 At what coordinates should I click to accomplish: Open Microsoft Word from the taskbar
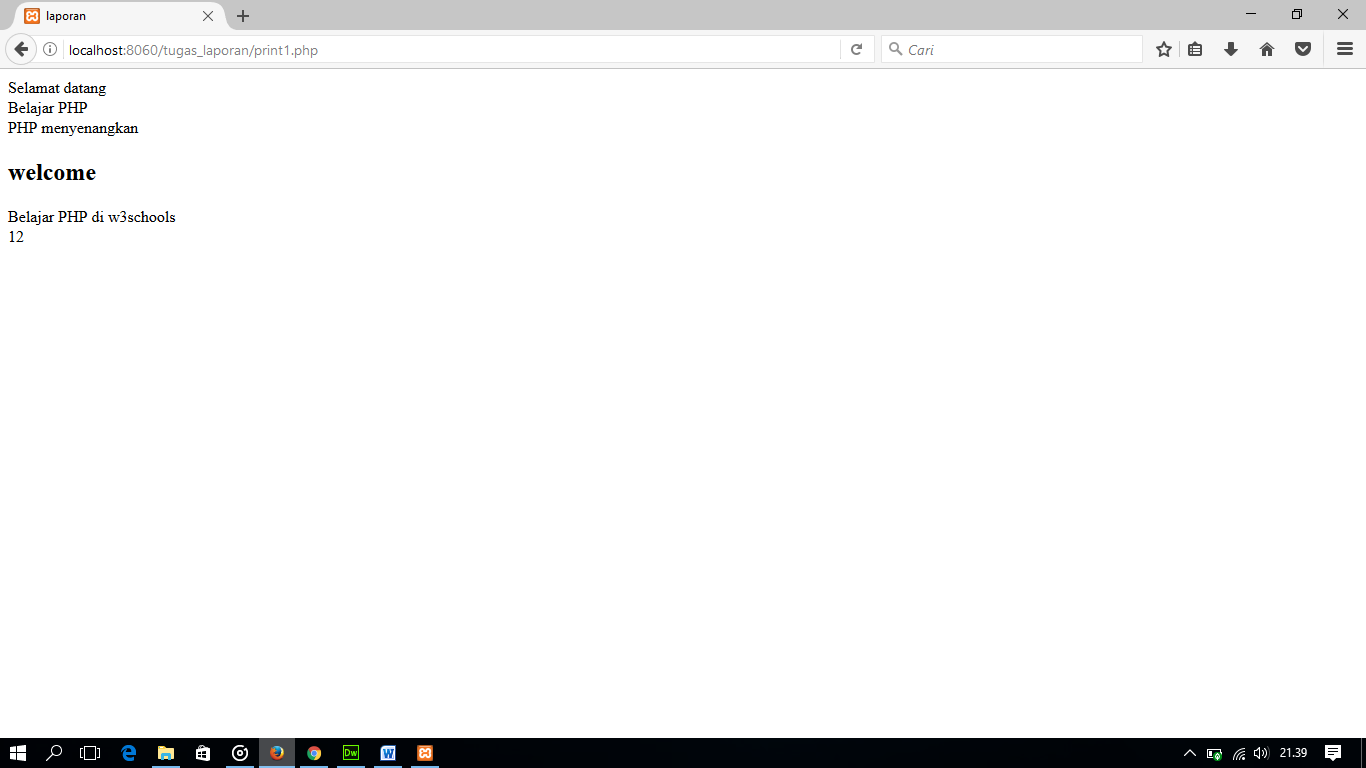tap(388, 753)
